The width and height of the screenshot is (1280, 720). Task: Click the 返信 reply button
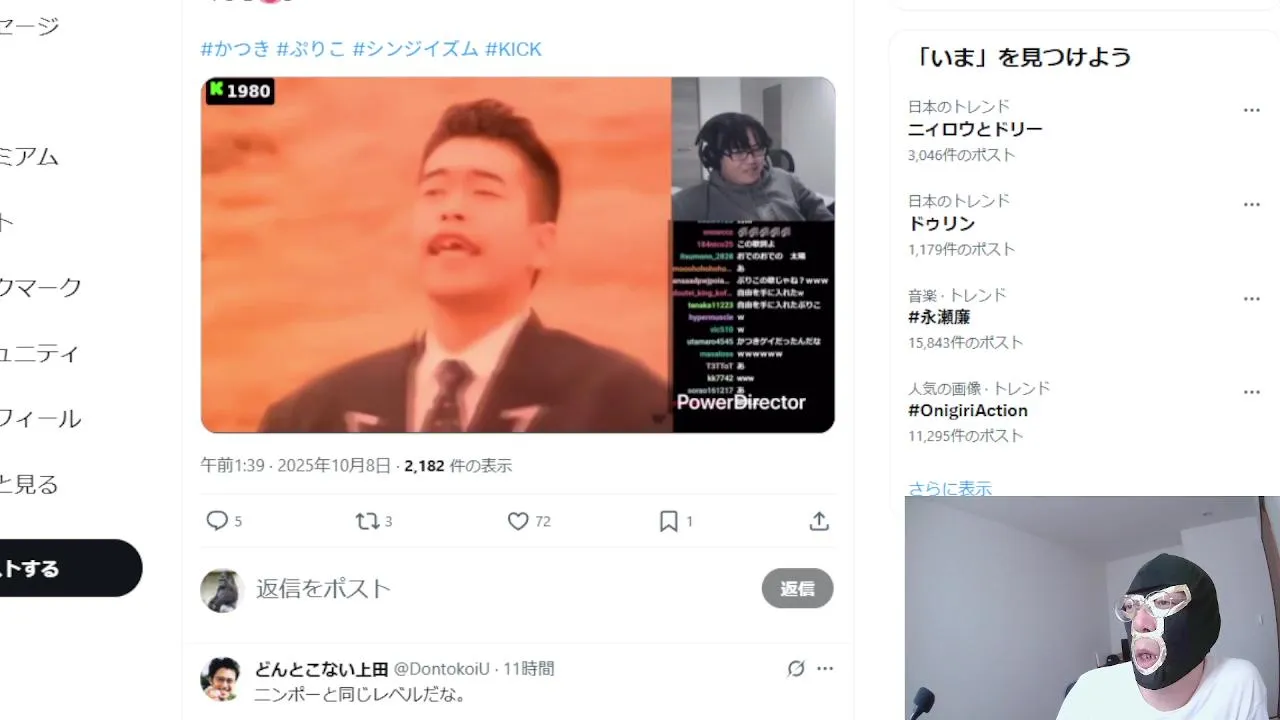point(797,588)
